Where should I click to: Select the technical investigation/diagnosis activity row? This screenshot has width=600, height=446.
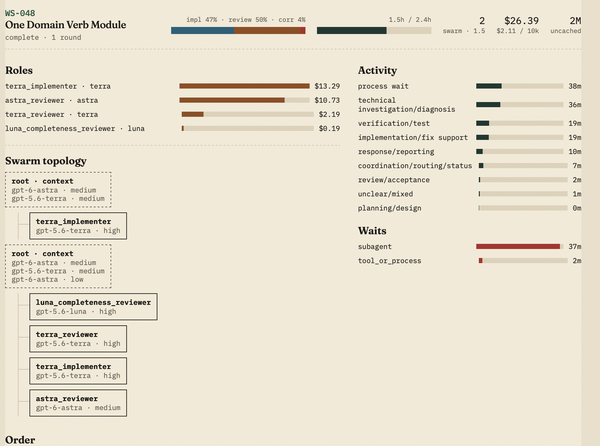pyautogui.click(x=470, y=105)
